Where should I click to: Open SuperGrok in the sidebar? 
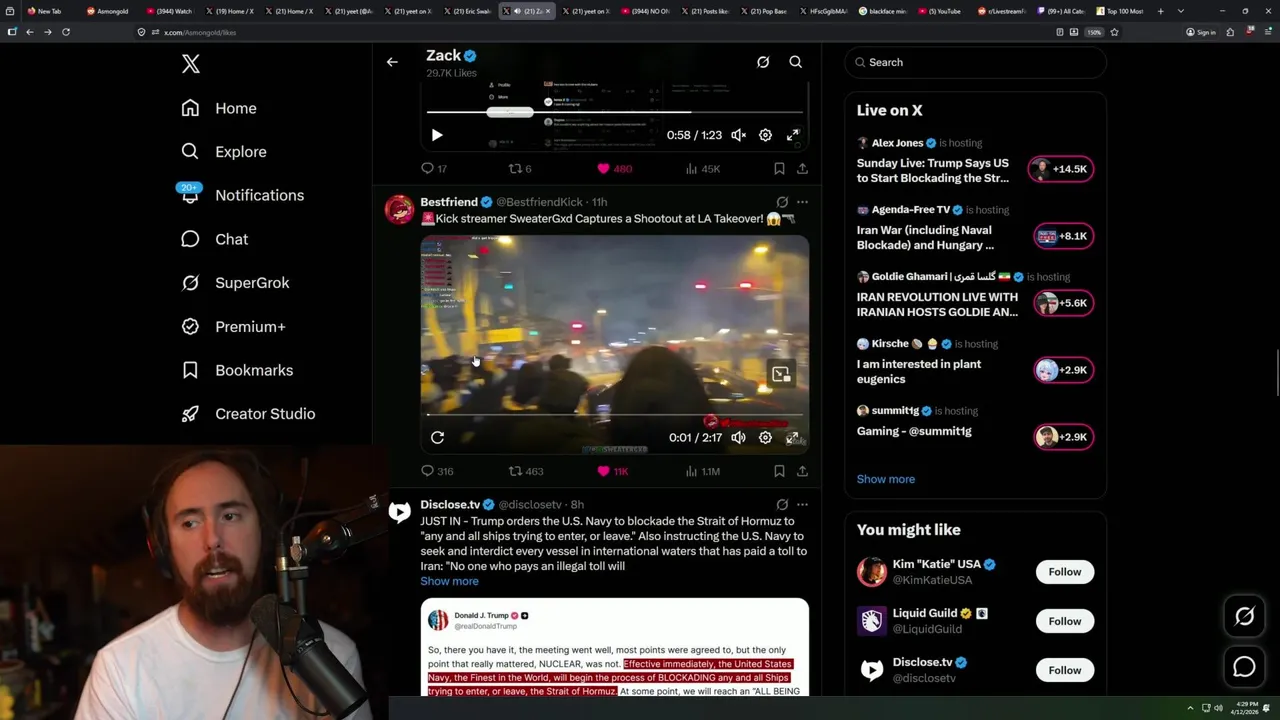(235, 283)
